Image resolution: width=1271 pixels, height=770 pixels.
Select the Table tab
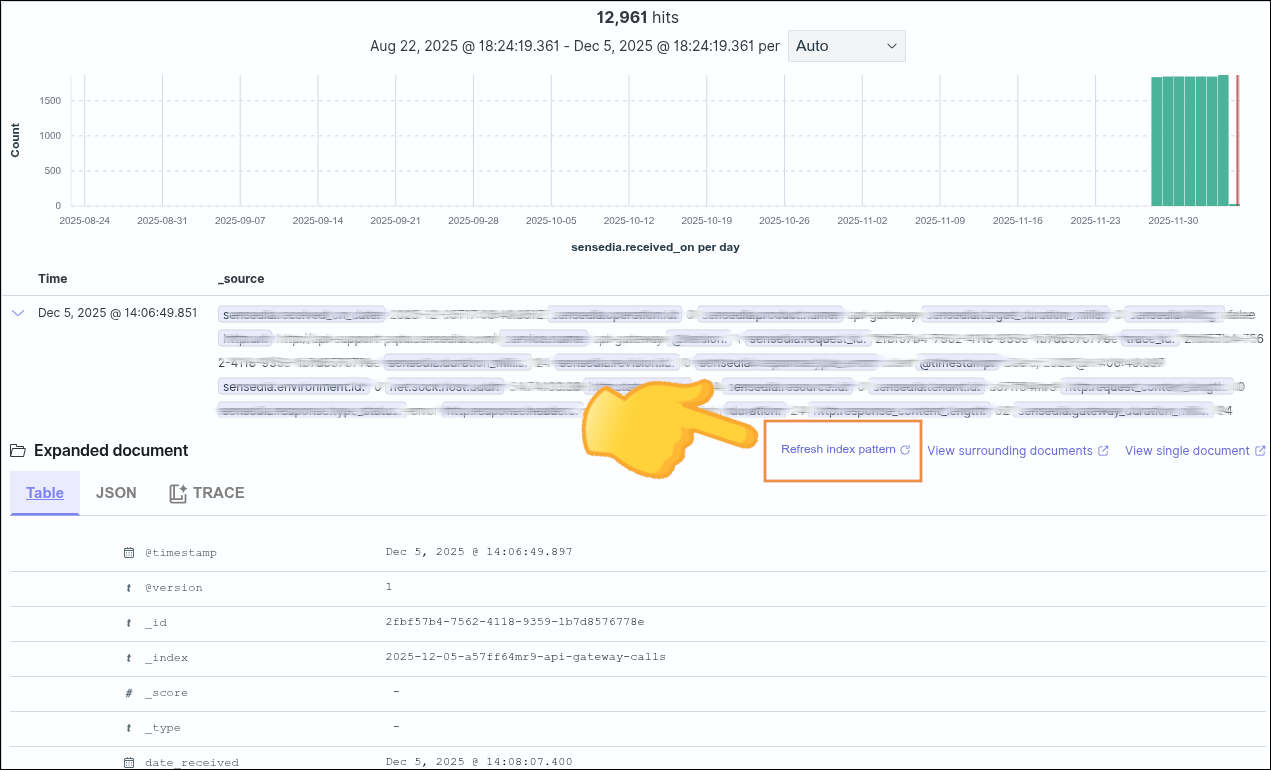[x=44, y=492]
